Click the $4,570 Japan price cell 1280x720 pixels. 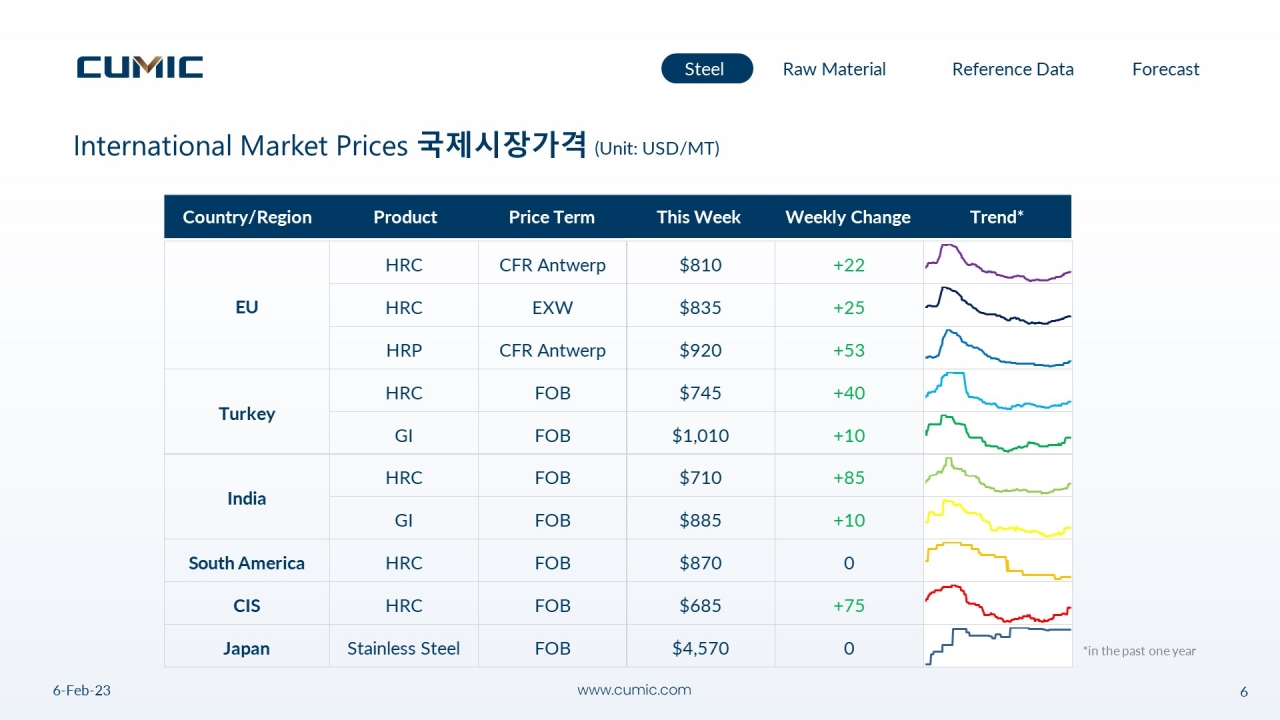(700, 648)
